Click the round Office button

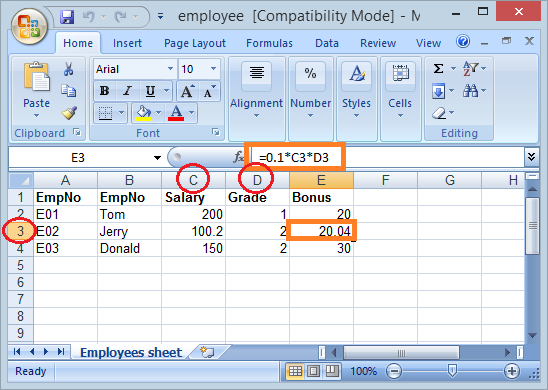tap(29, 26)
